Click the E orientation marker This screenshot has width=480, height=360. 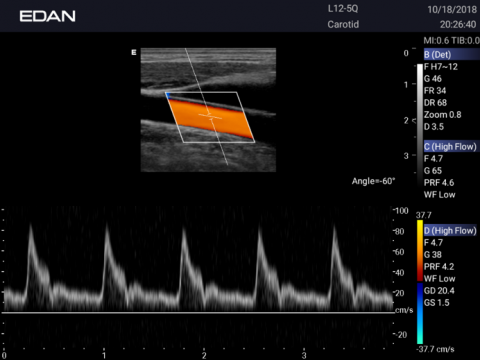click(134, 52)
